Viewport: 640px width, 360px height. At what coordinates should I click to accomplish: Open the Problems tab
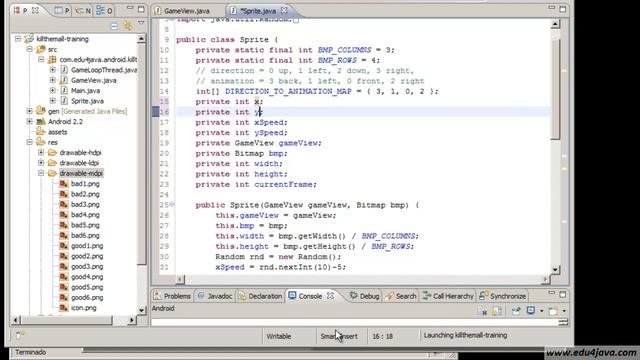pyautogui.click(x=172, y=296)
